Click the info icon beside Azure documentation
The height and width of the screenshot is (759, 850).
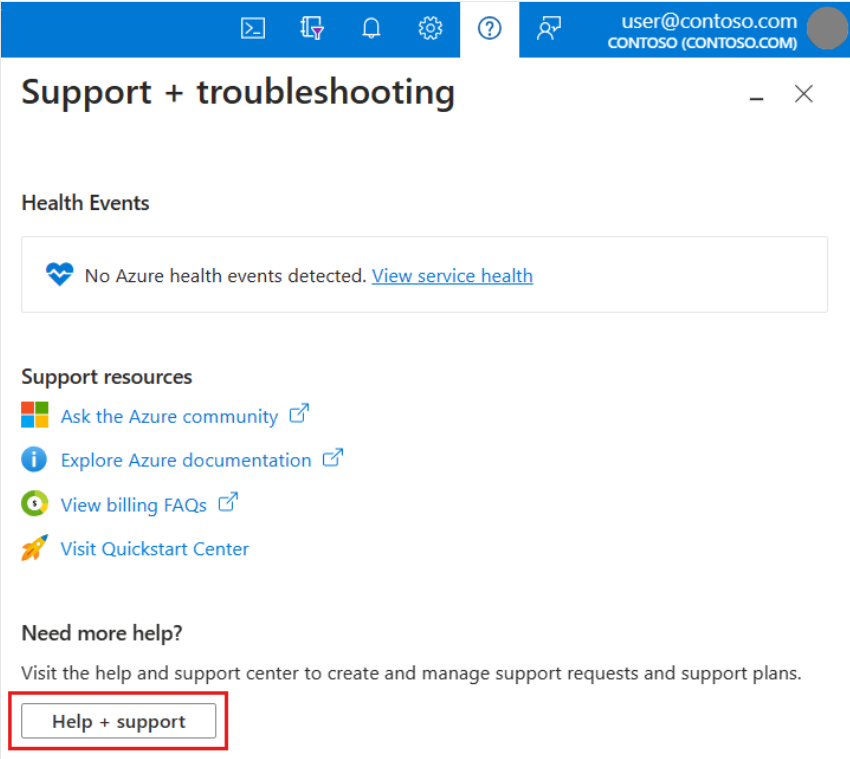click(x=34, y=459)
